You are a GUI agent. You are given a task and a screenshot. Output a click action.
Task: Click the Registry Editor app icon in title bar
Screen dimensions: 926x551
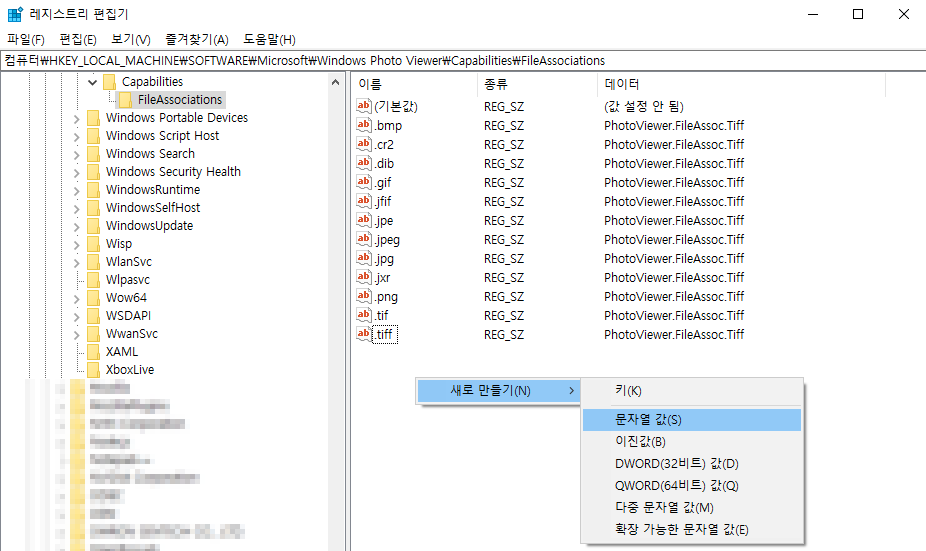(15, 14)
